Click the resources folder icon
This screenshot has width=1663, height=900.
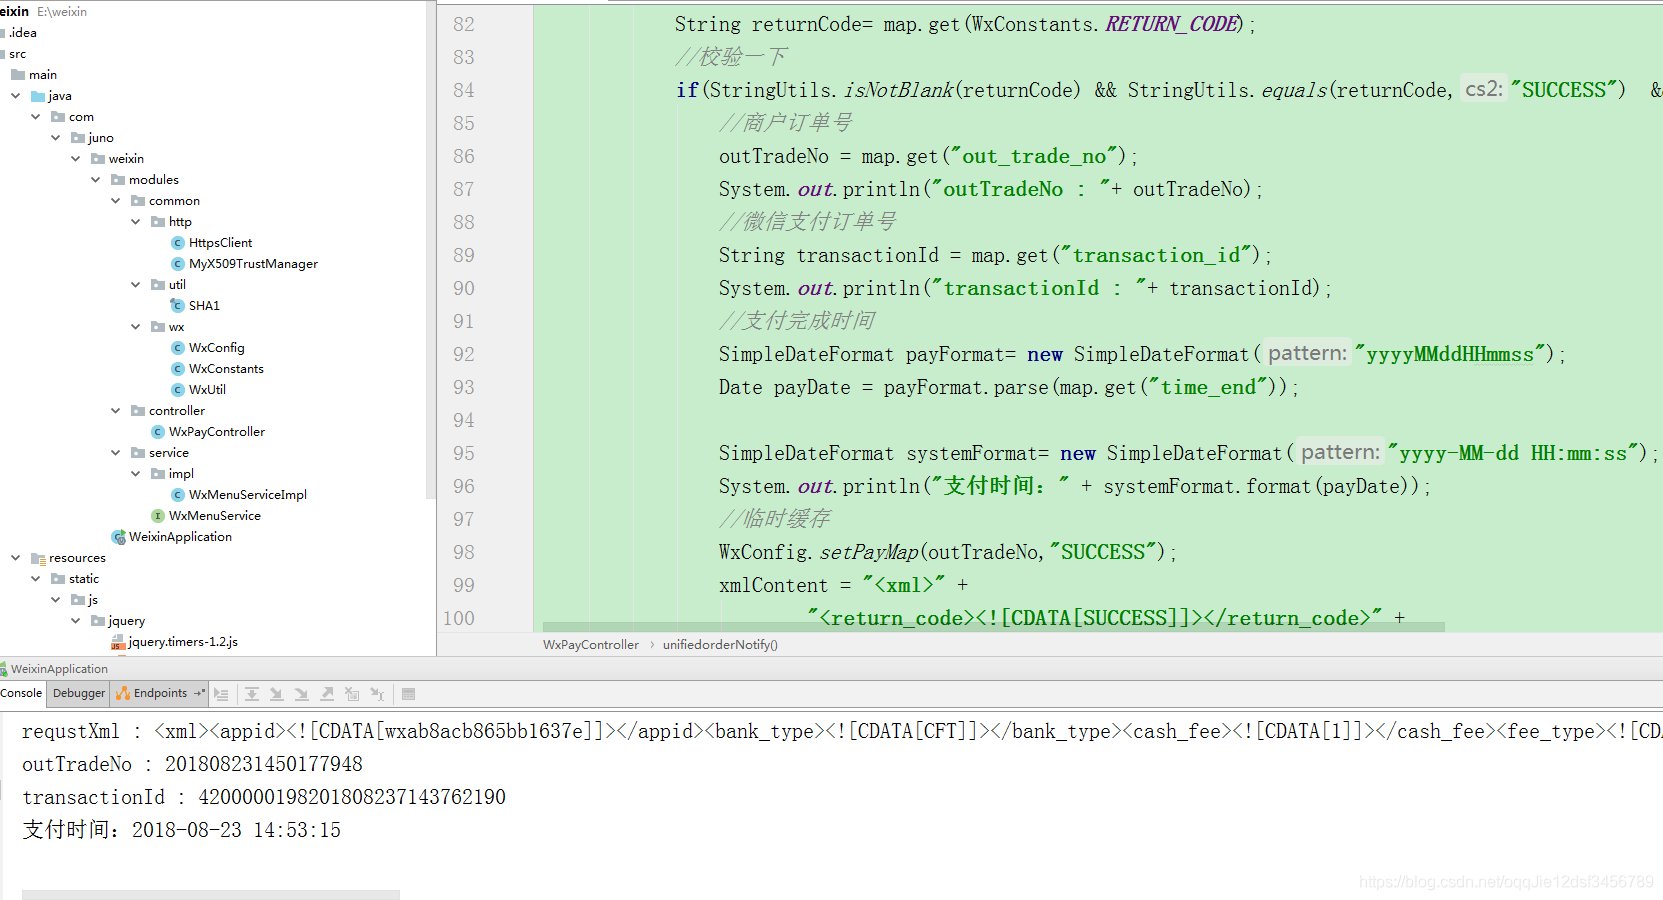click(38, 558)
